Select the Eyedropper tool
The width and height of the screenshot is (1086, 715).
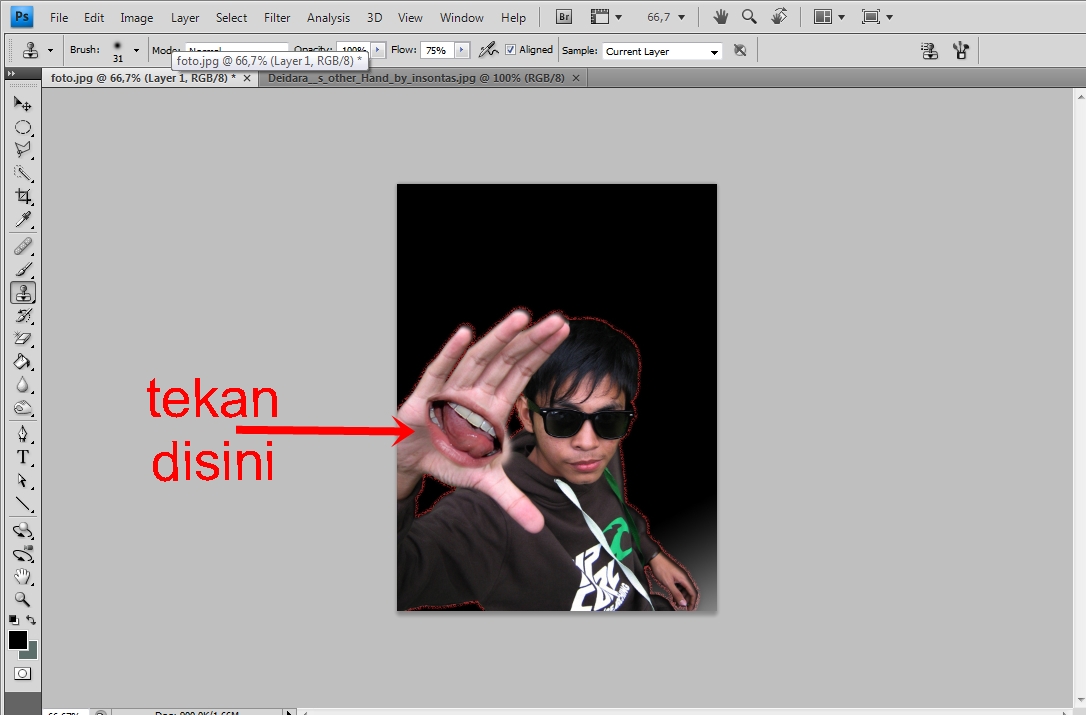23,220
